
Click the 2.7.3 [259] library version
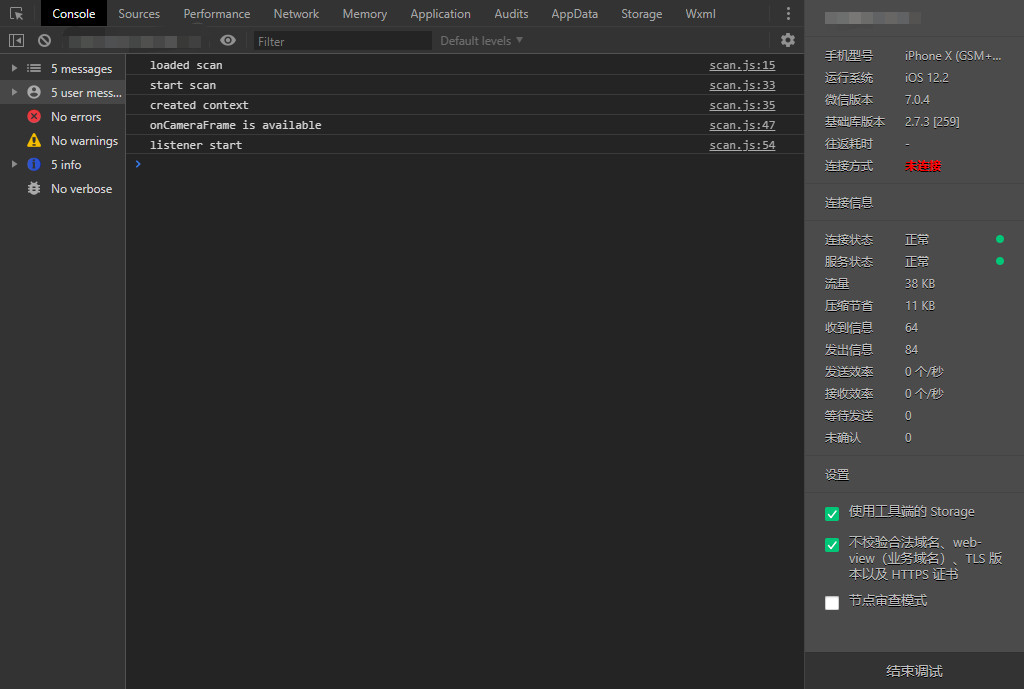point(932,121)
